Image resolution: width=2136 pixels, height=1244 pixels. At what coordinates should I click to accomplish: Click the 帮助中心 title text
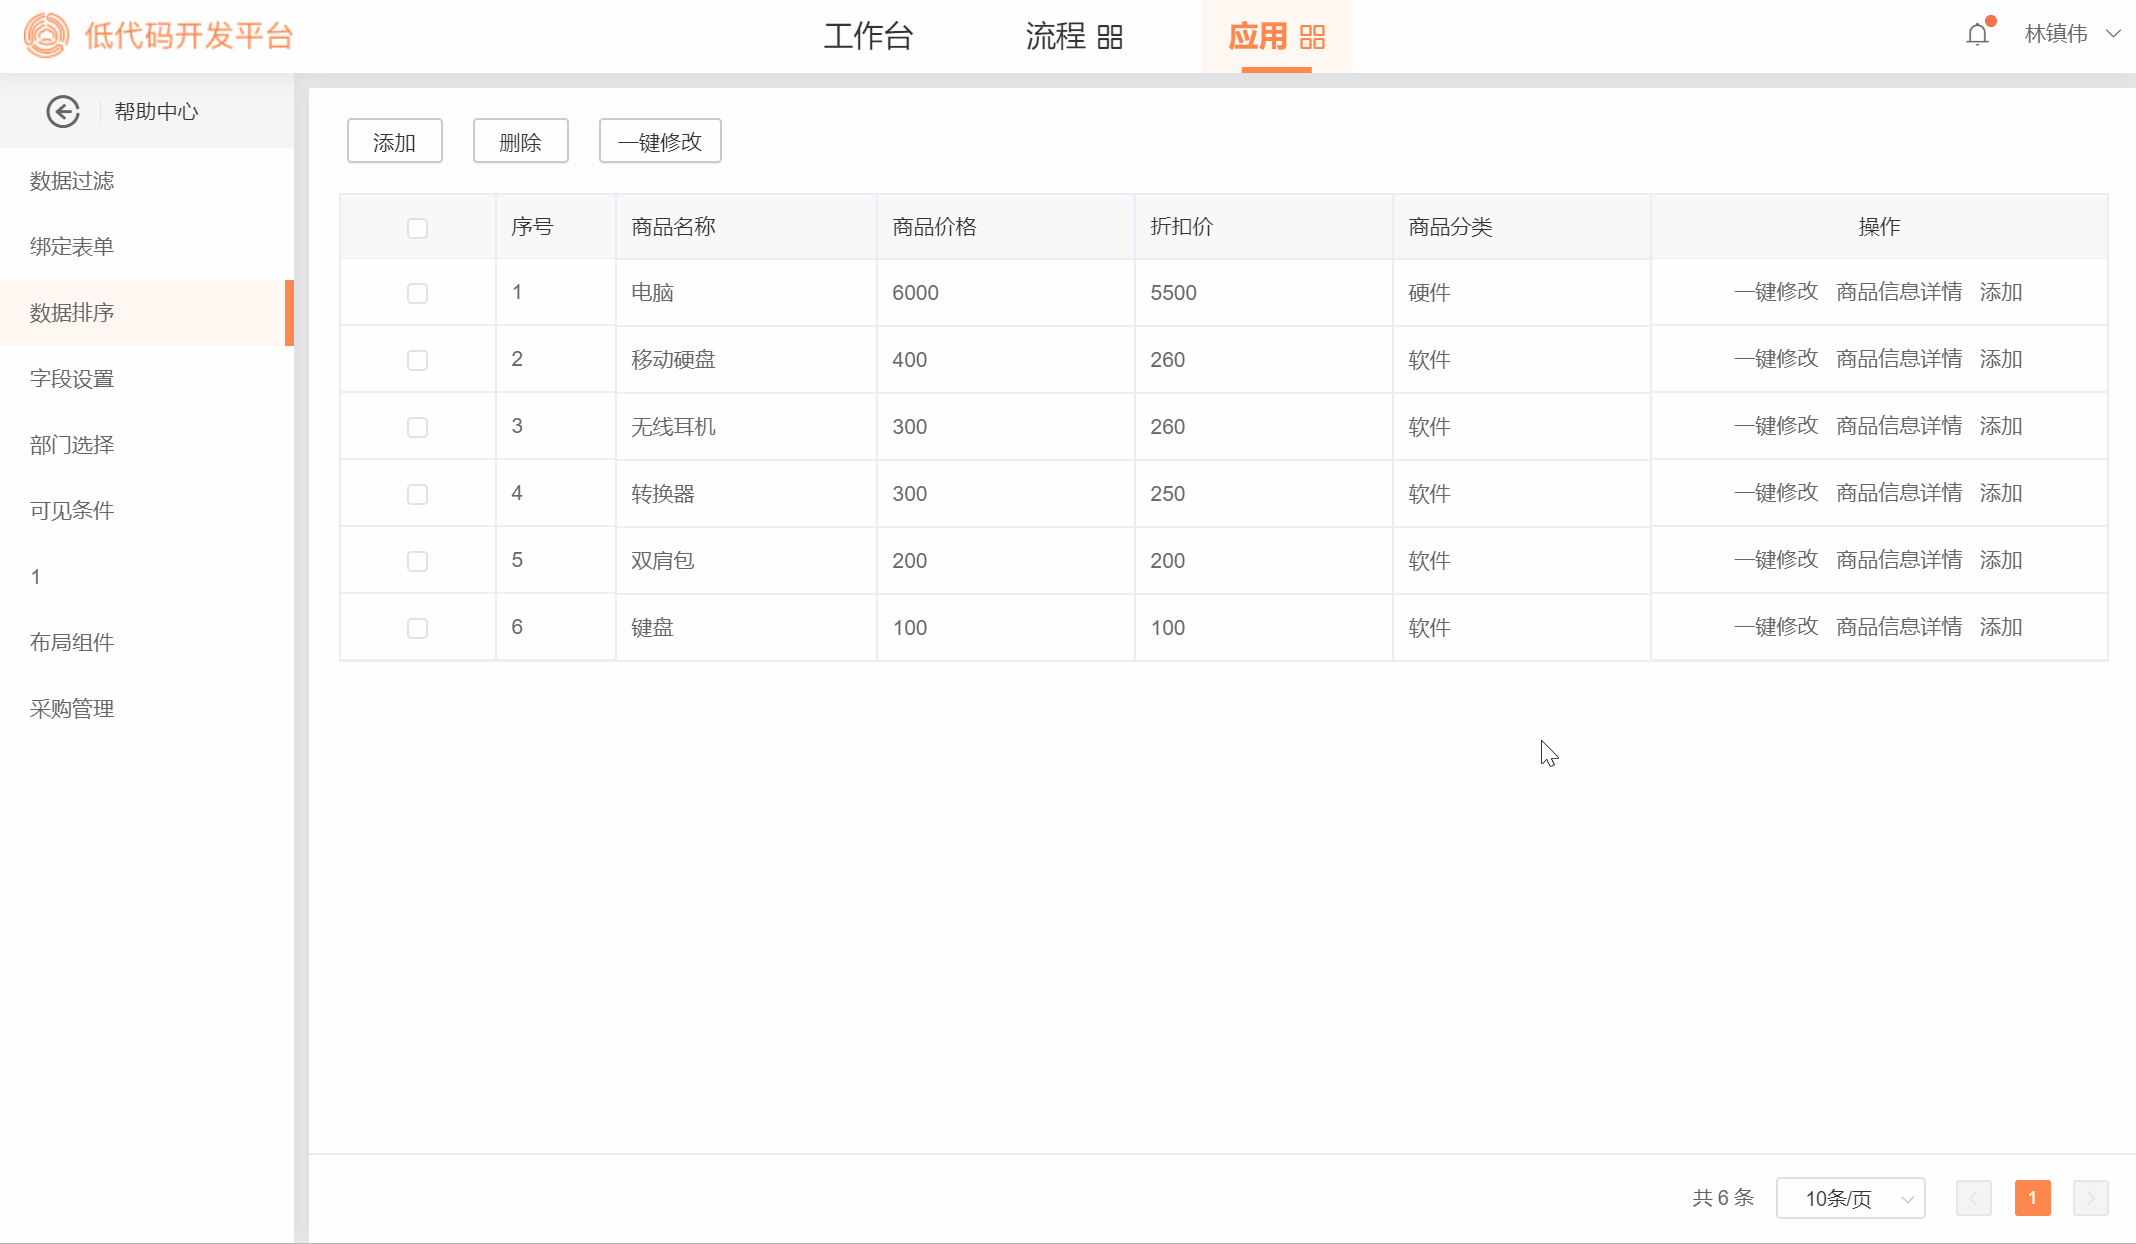(156, 111)
